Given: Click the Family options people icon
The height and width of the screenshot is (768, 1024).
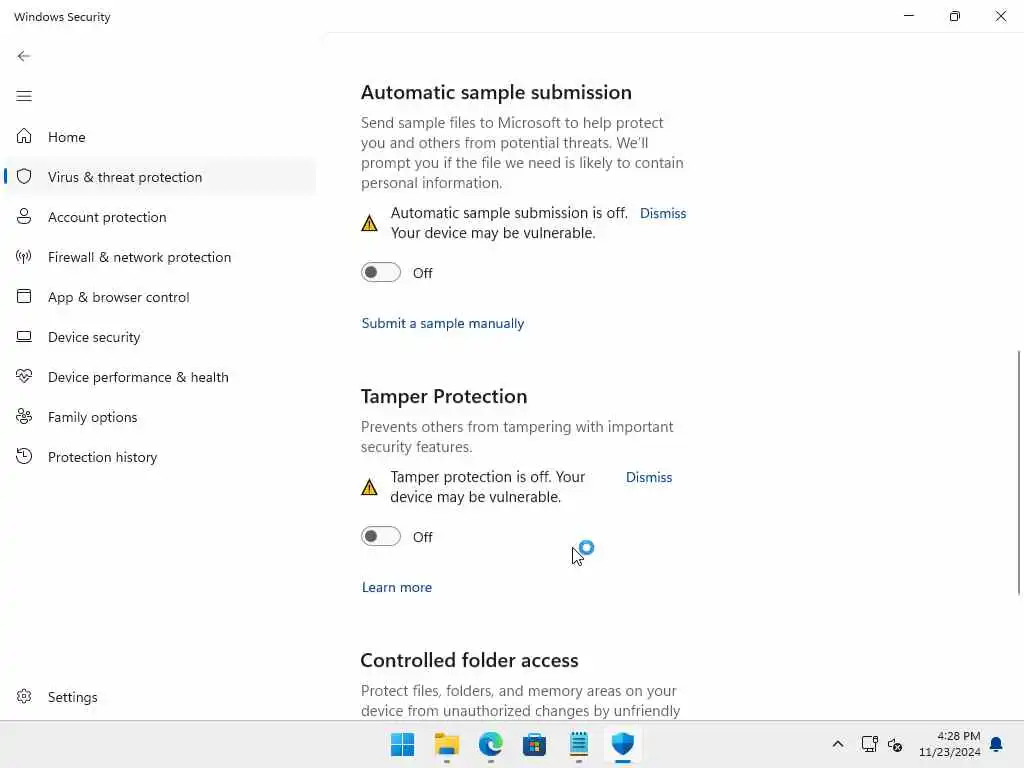Looking at the screenshot, I should pos(24,416).
